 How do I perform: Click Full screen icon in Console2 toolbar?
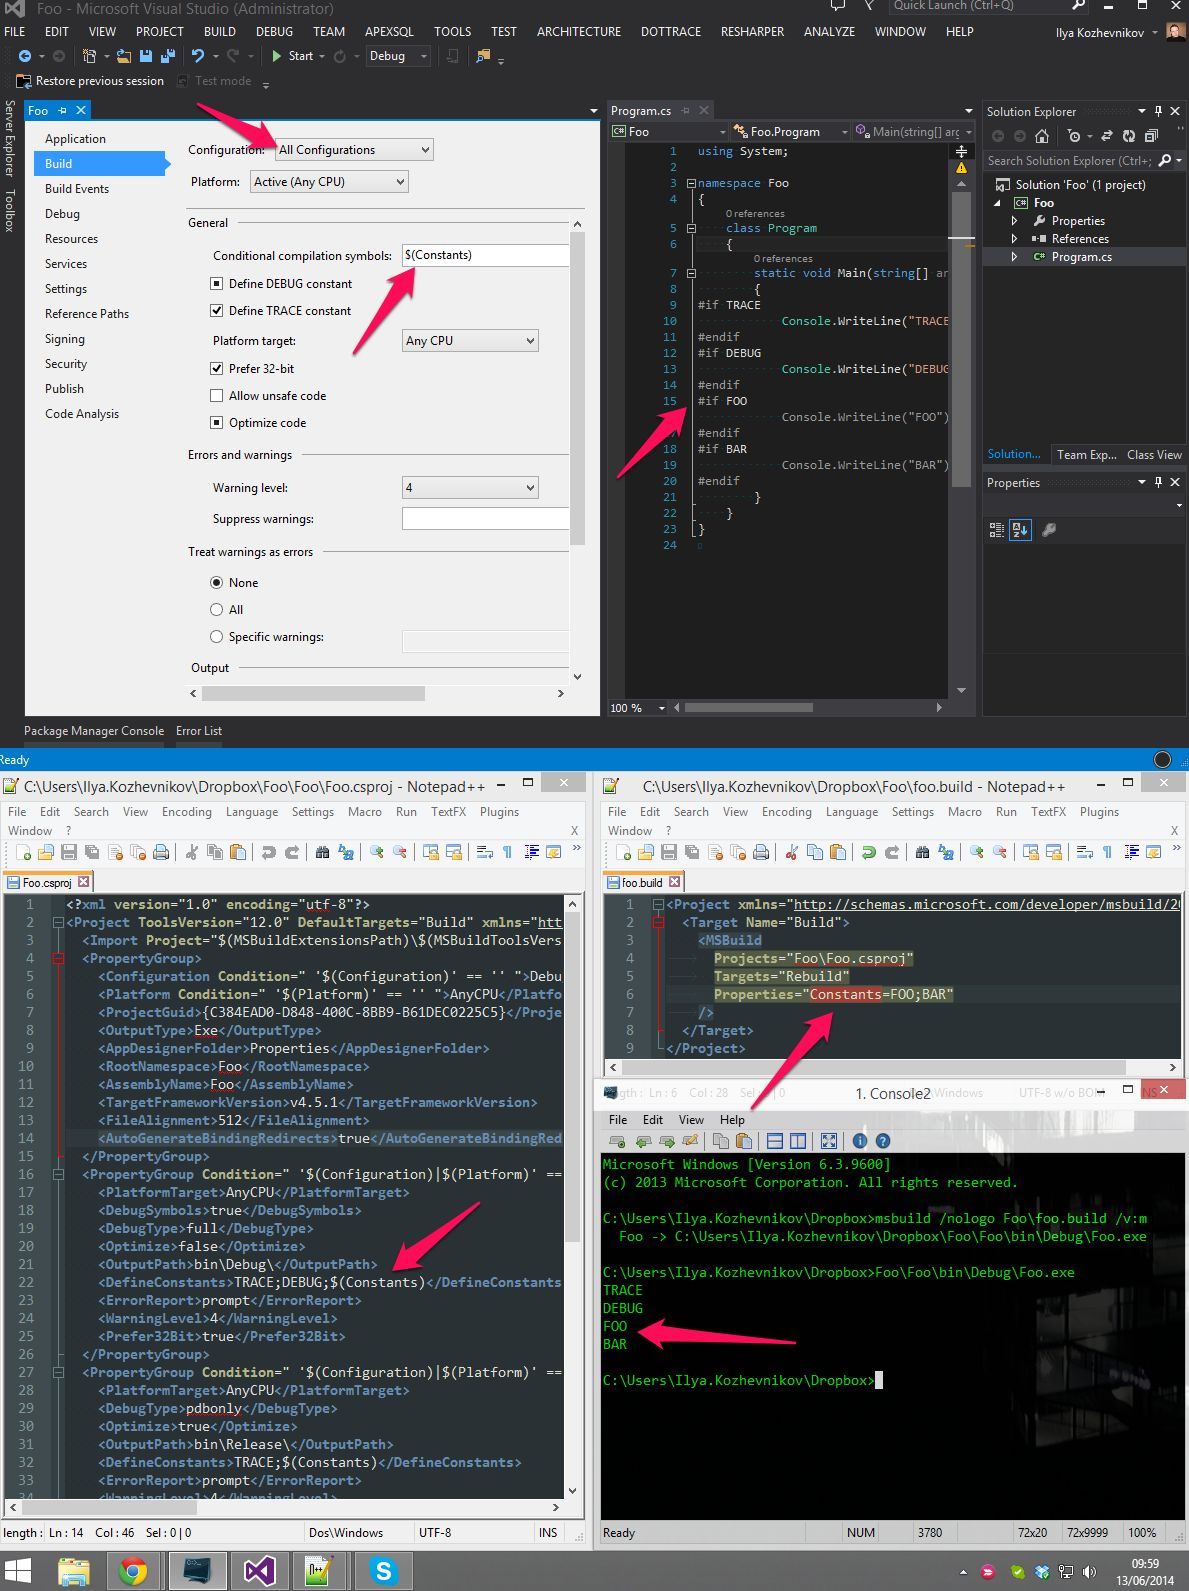829,1141
